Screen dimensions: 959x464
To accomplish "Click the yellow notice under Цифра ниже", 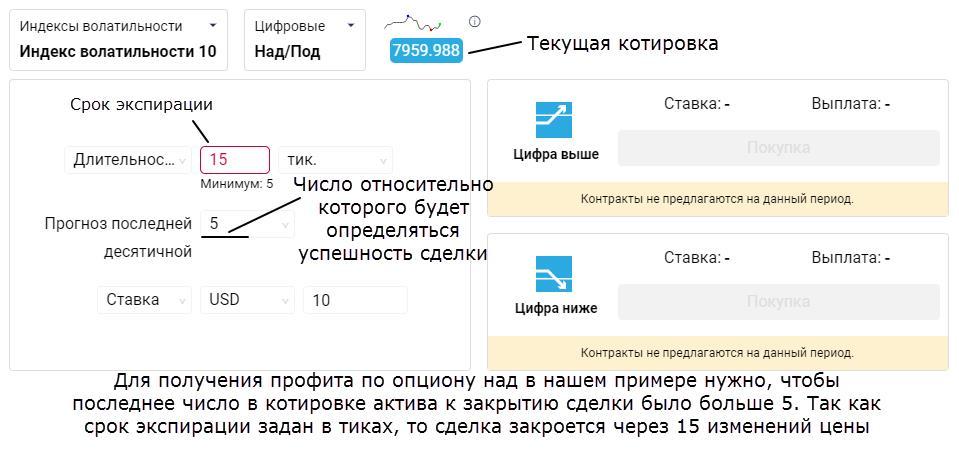I will 717,353.
